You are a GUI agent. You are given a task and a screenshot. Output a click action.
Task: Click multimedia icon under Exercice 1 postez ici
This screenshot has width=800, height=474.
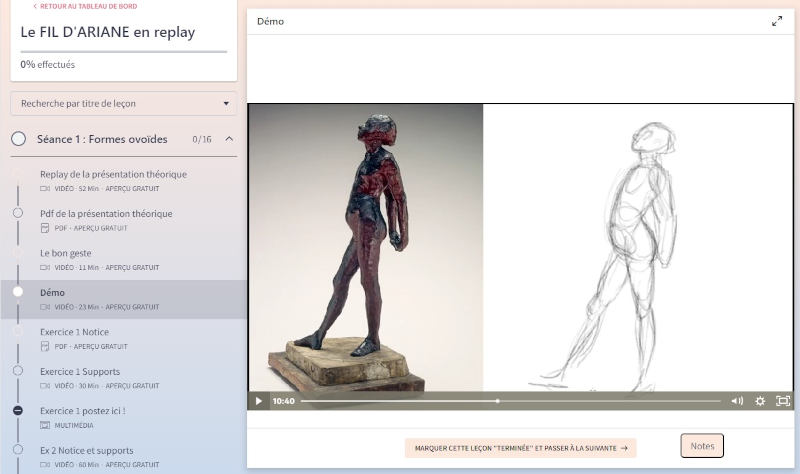45,425
